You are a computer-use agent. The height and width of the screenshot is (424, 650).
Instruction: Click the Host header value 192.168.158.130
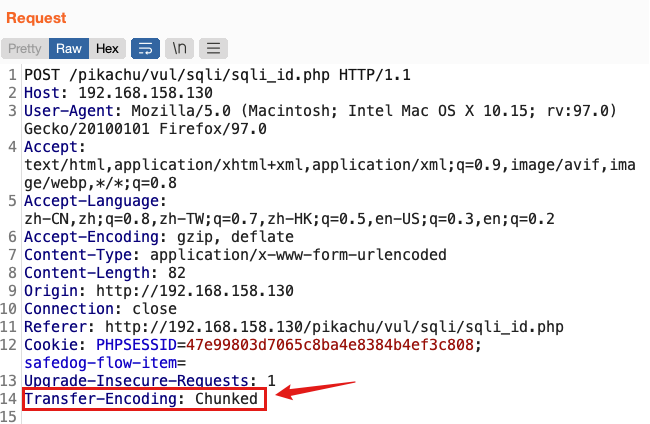pos(146,93)
